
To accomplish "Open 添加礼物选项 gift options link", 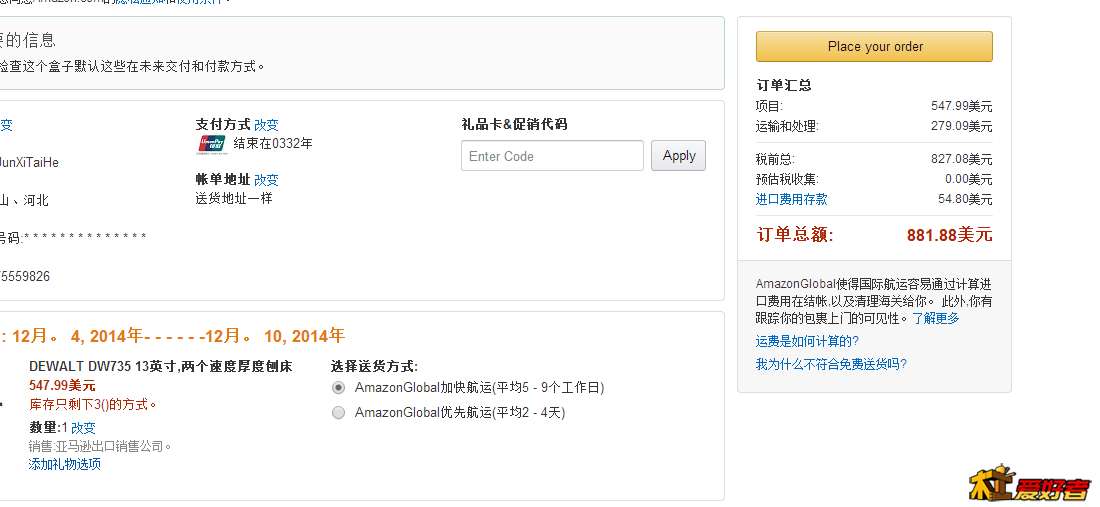I will tap(65, 464).
